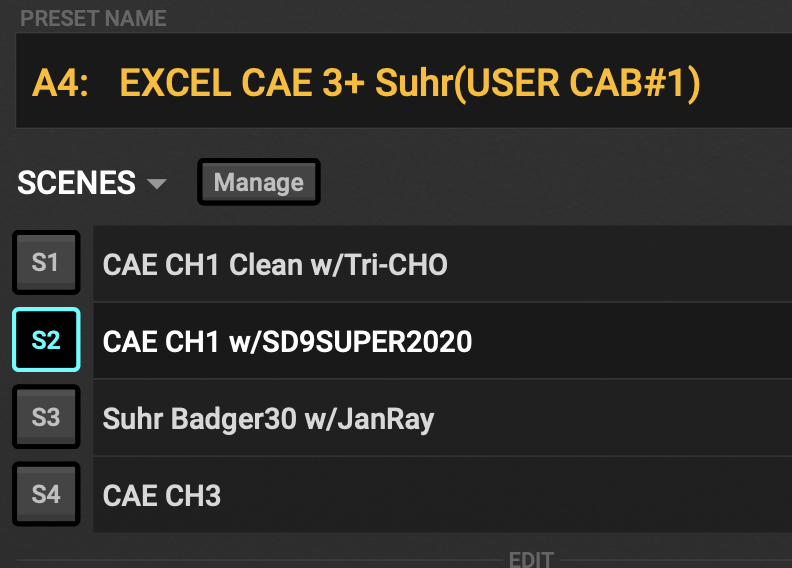
Task: Select the CAE CH3 scene row
Action: click(x=442, y=495)
